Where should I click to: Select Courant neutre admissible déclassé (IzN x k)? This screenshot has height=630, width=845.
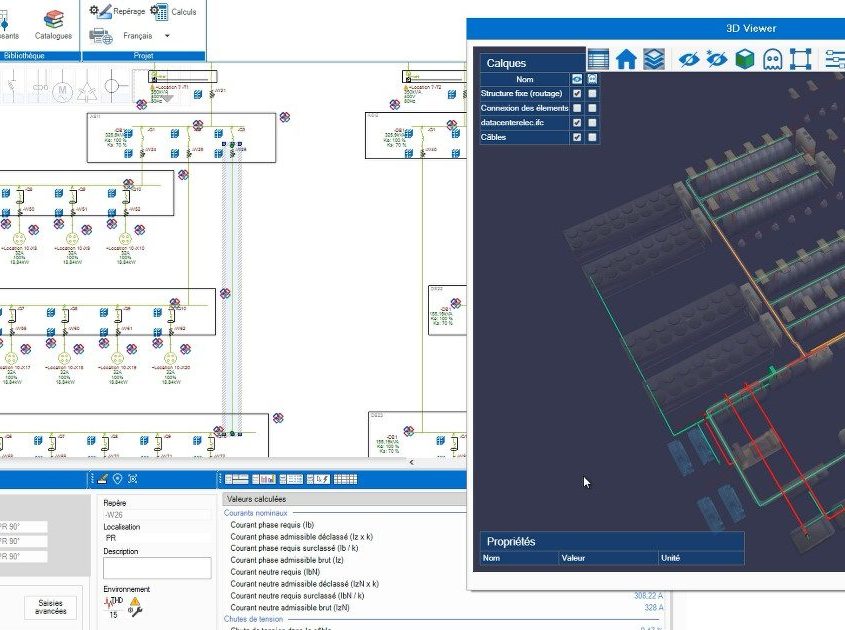click(304, 584)
